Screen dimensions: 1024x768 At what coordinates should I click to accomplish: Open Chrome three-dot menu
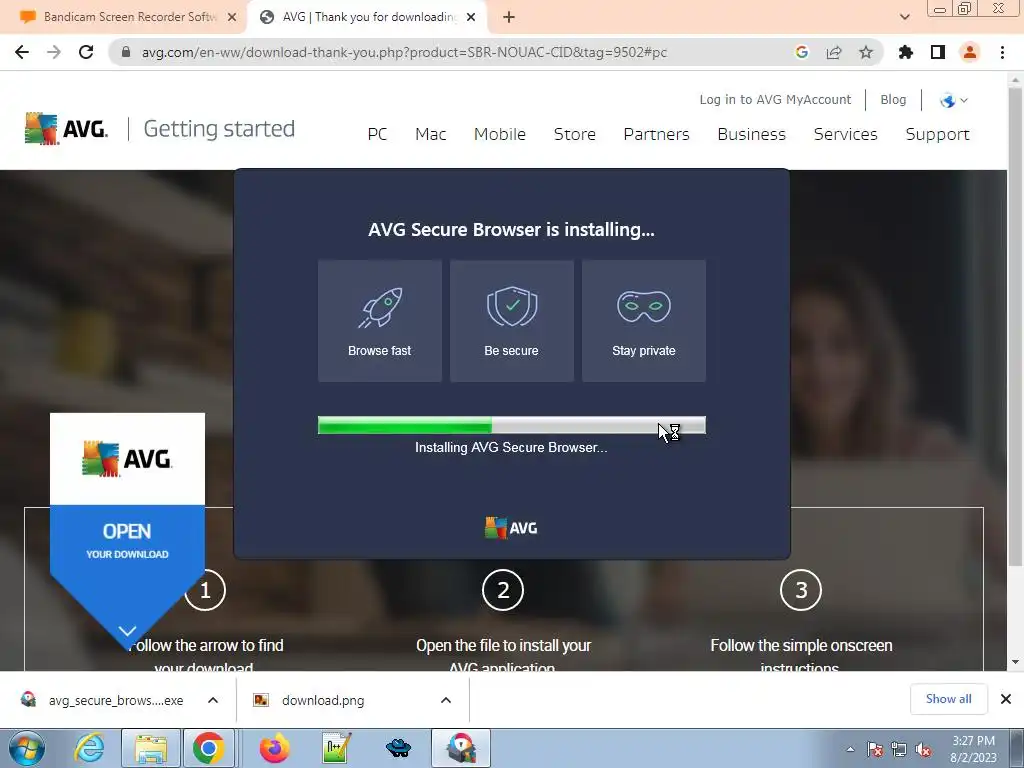click(x=1002, y=52)
